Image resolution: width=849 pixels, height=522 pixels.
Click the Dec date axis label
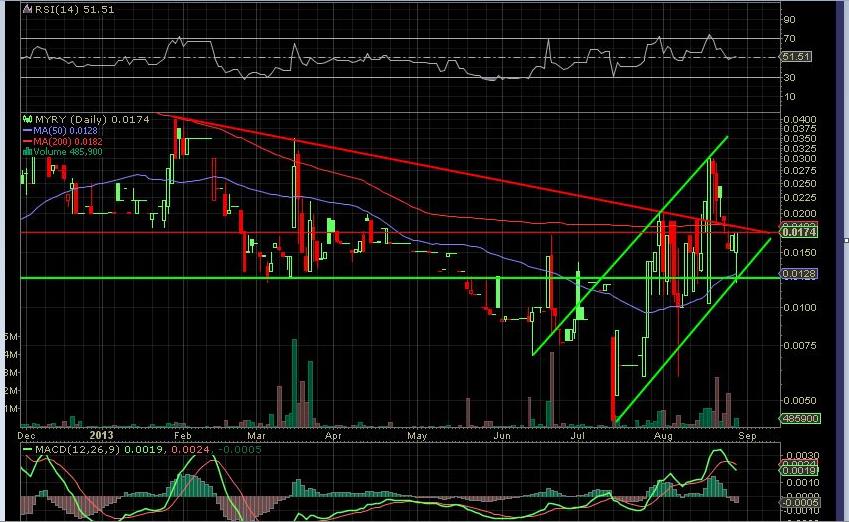[x=27, y=436]
